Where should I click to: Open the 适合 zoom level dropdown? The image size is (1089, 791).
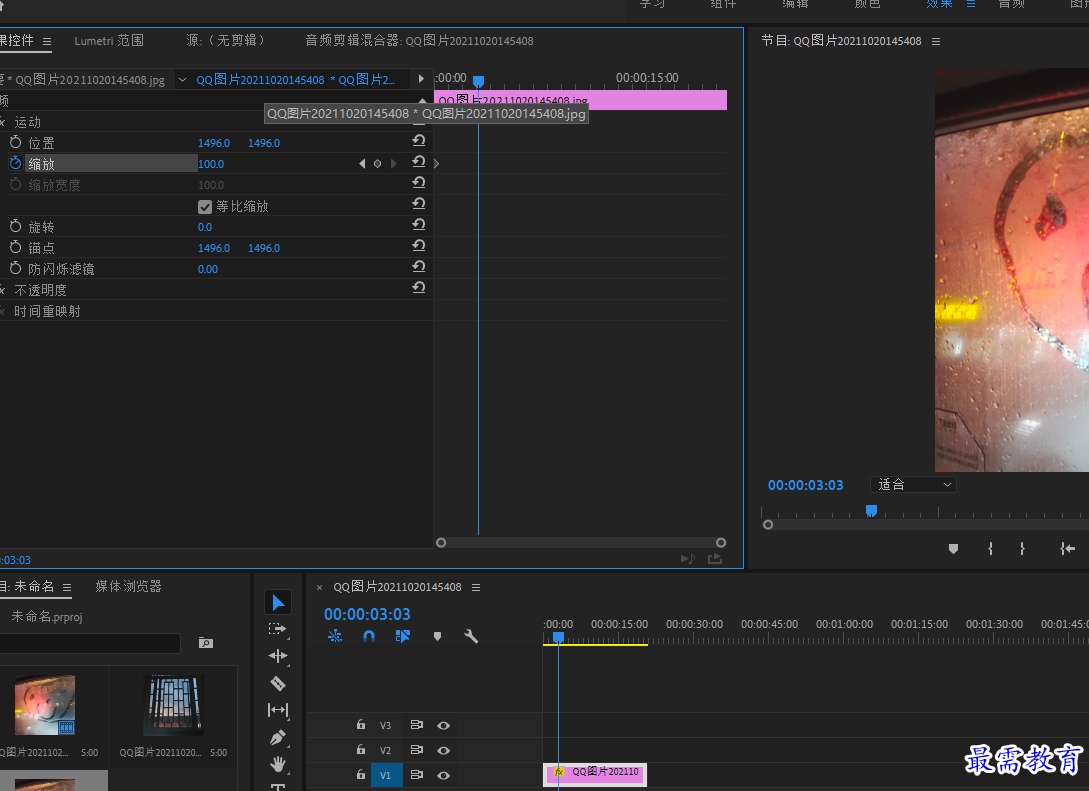pyautogui.click(x=913, y=485)
